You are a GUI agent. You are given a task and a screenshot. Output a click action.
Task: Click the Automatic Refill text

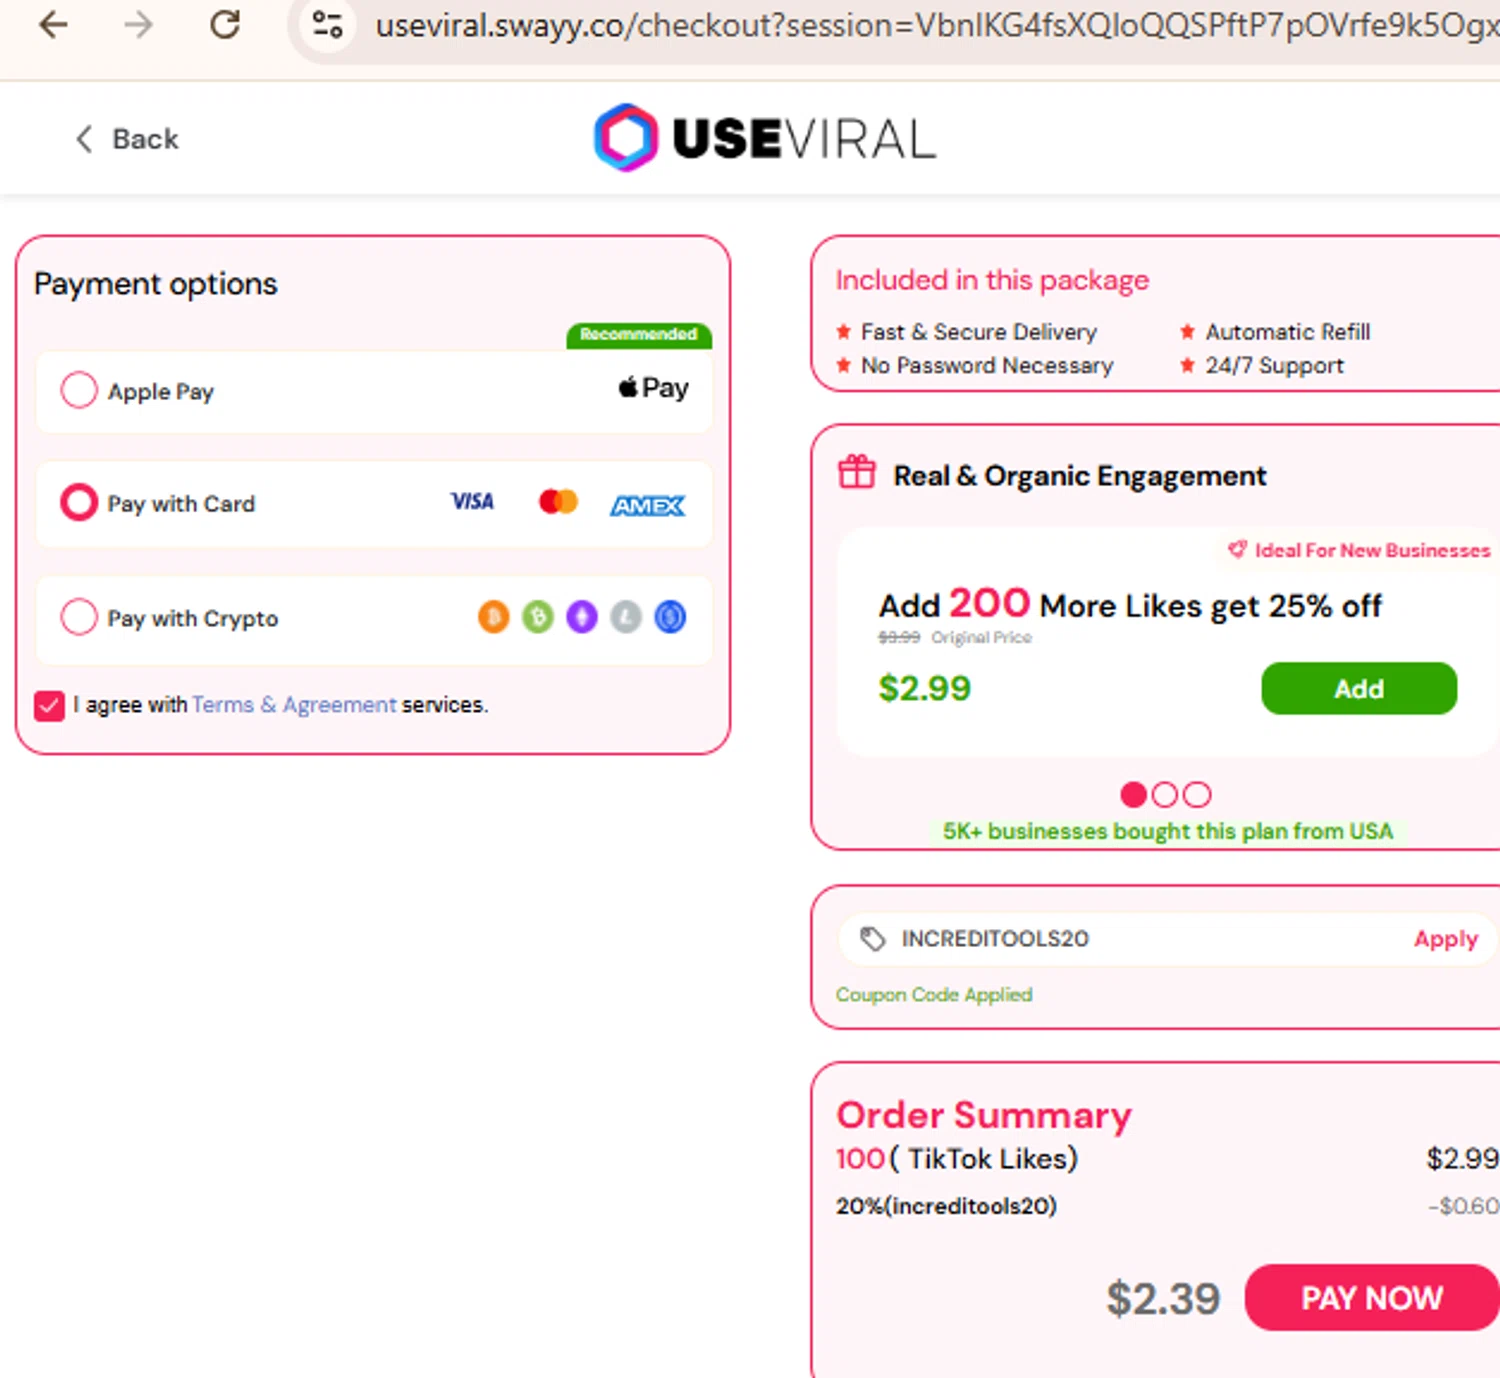click(1288, 331)
